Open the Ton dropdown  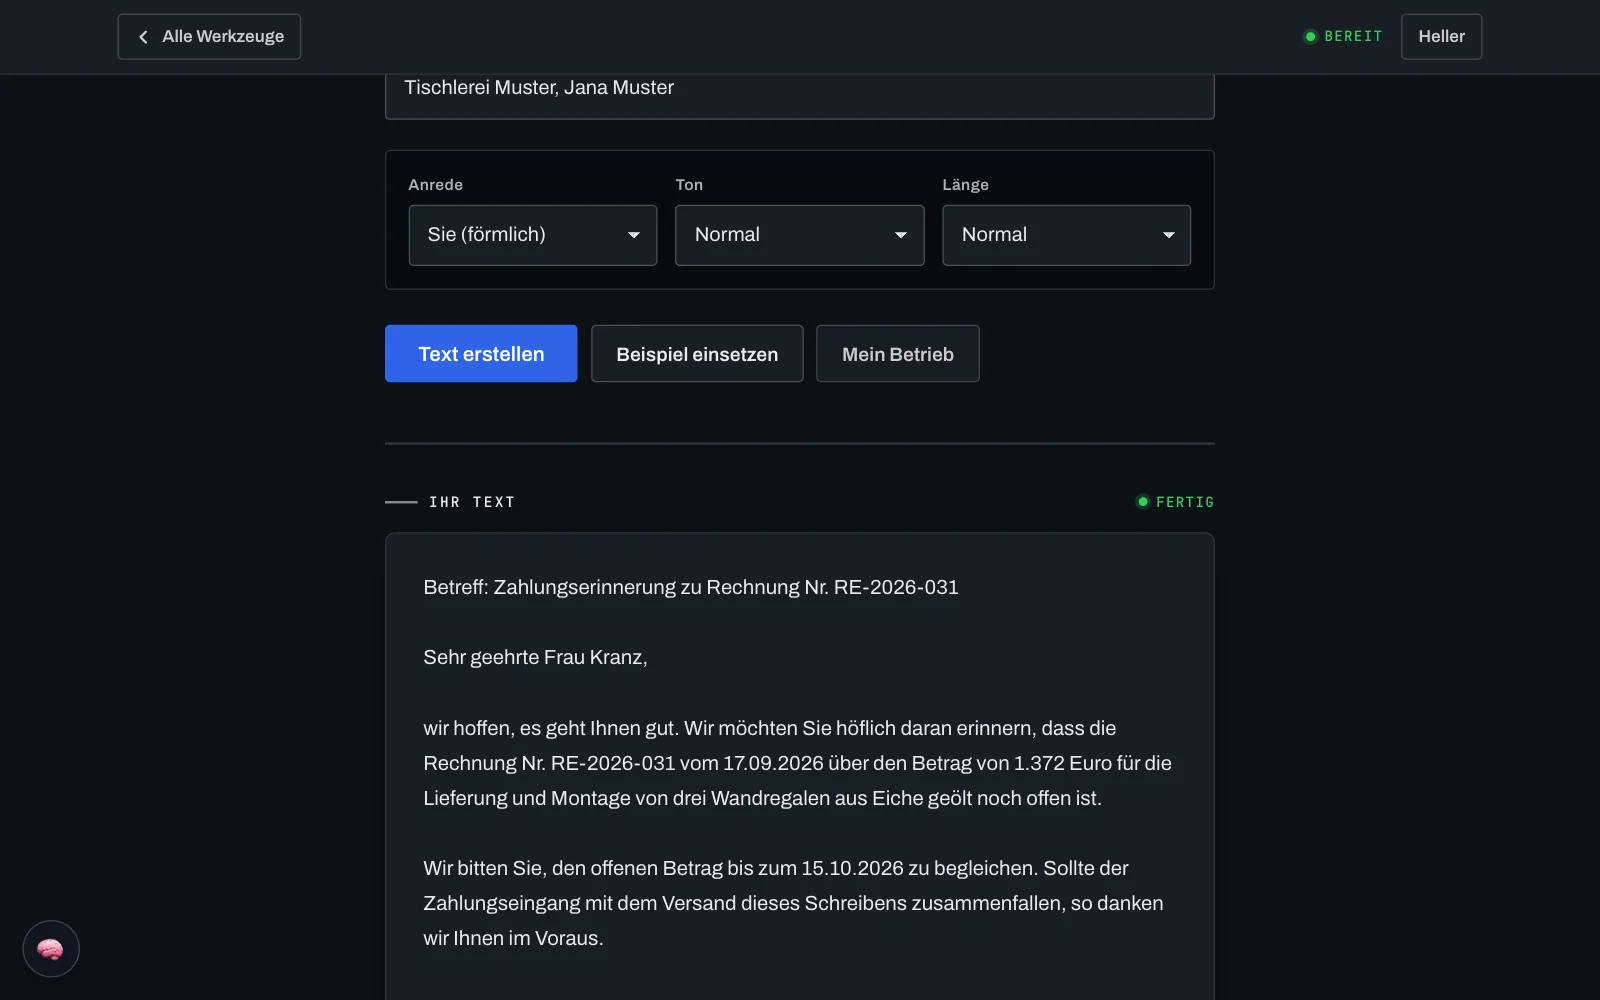(x=800, y=235)
